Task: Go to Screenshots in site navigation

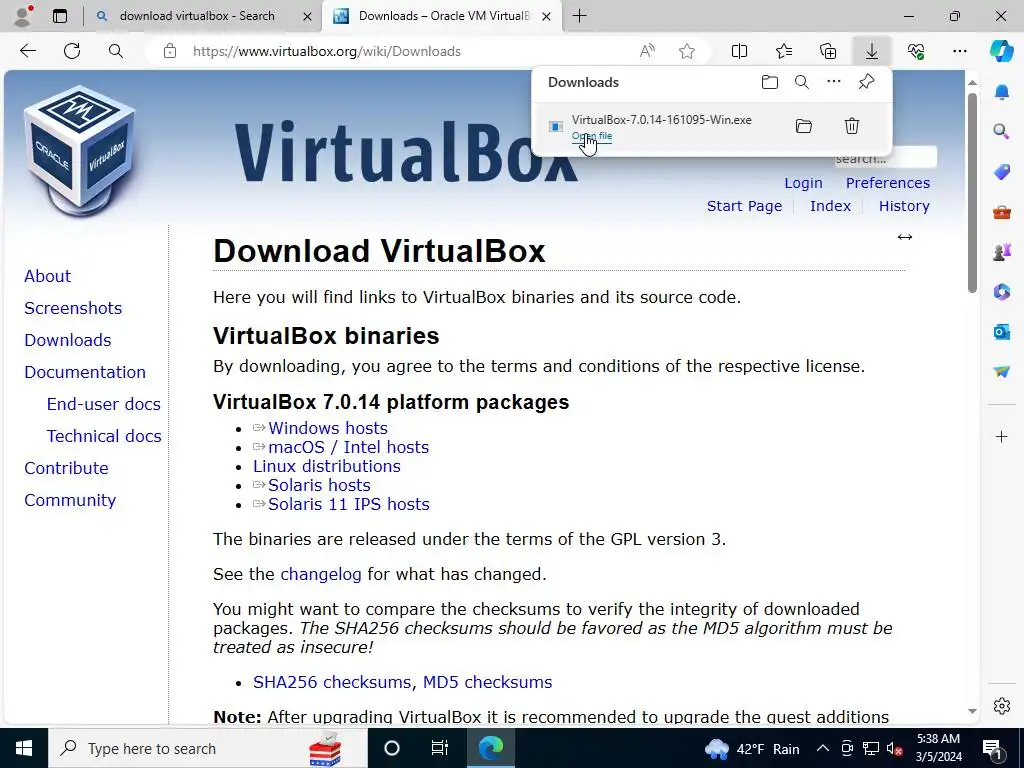Action: coord(73,308)
